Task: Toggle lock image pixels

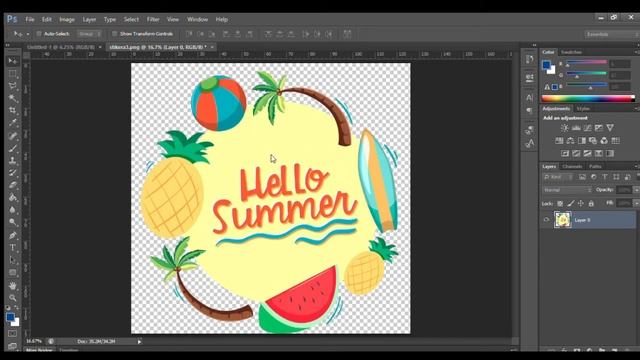Action: [x=571, y=203]
